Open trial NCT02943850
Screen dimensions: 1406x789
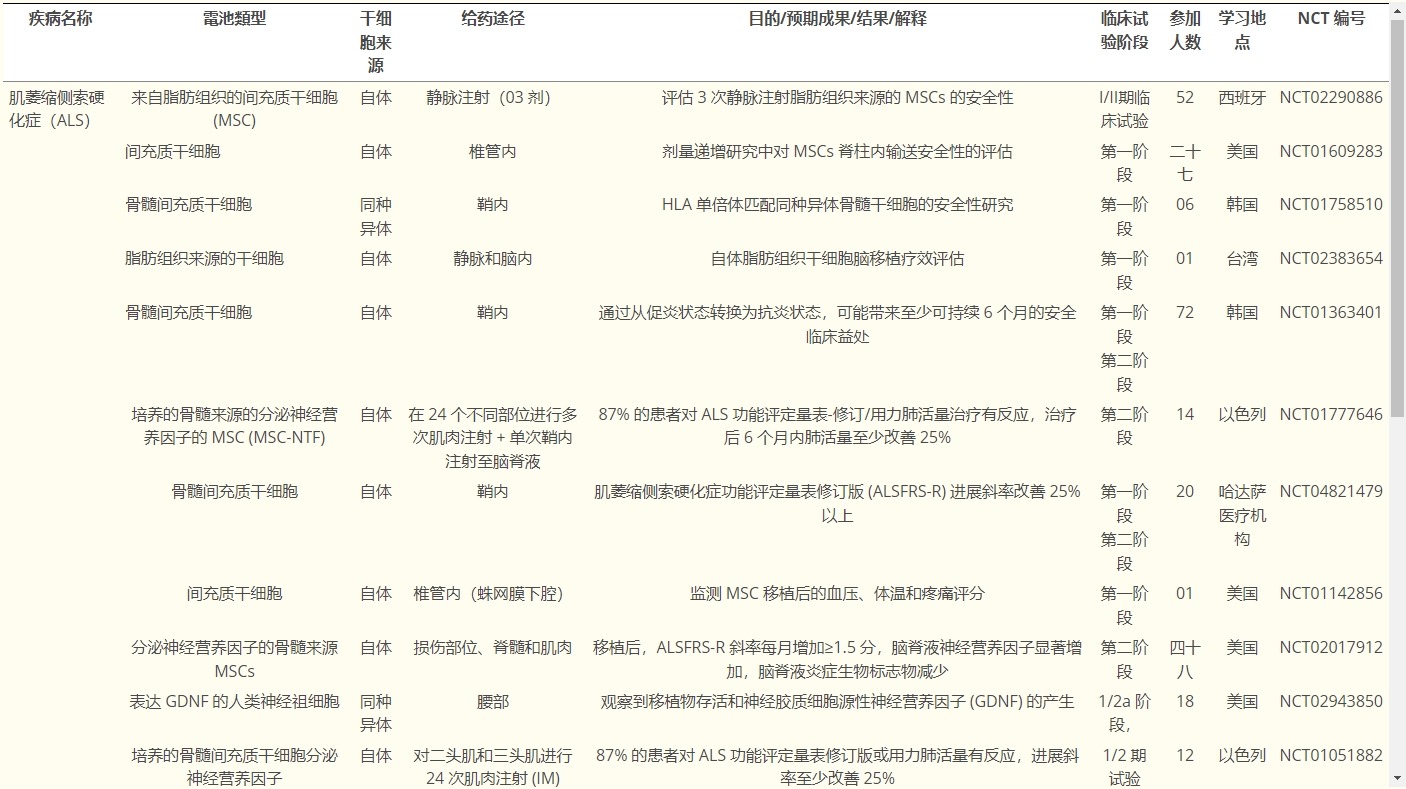[1330, 702]
